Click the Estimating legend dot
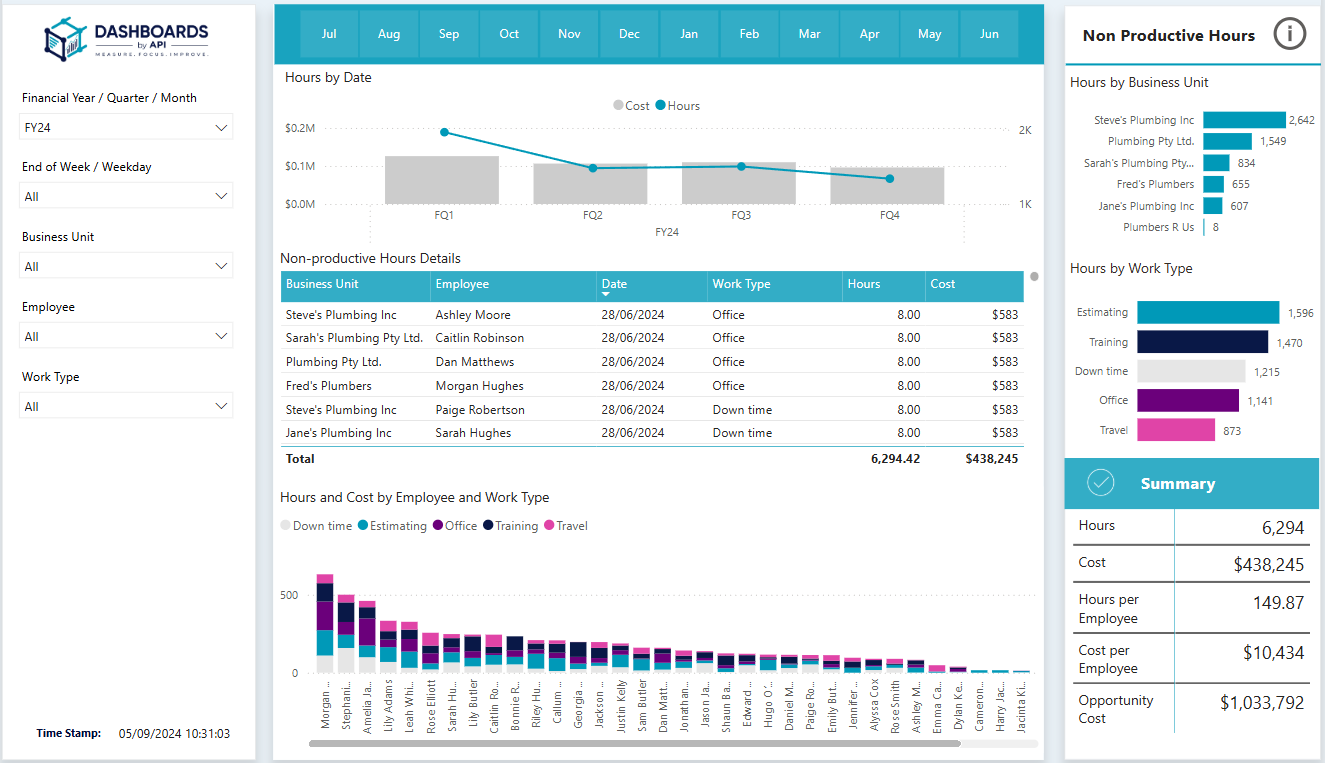This screenshot has height=763, width=1325. [x=363, y=526]
